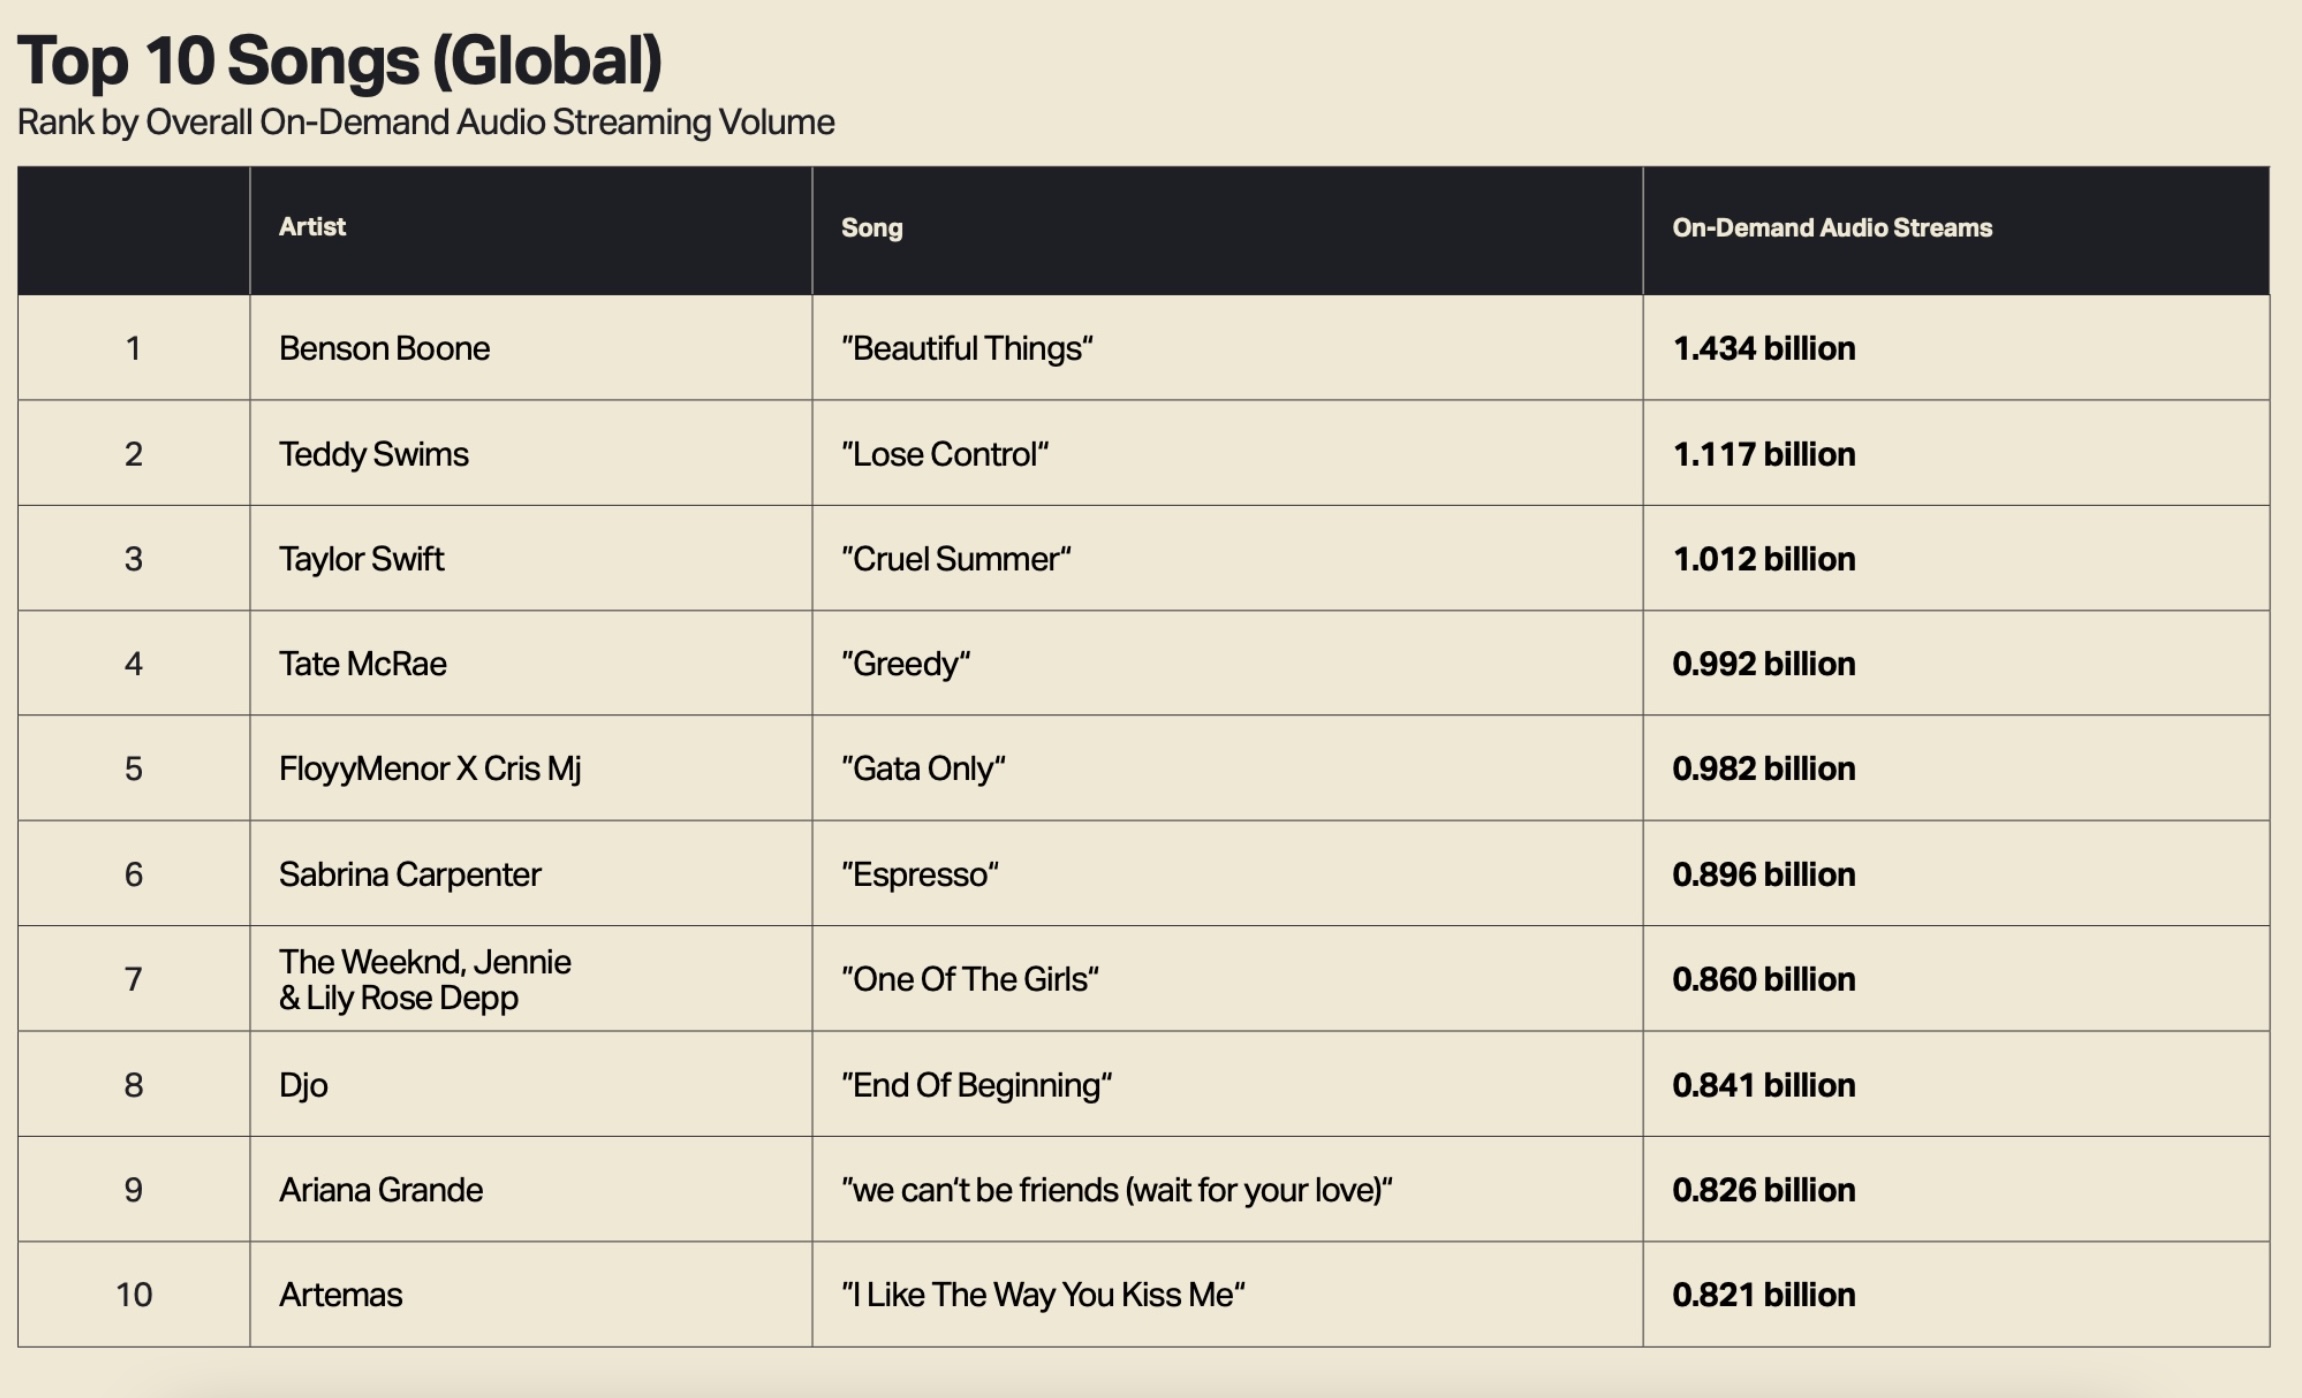Select '0.992 billion' streams for Greedy

click(1764, 664)
